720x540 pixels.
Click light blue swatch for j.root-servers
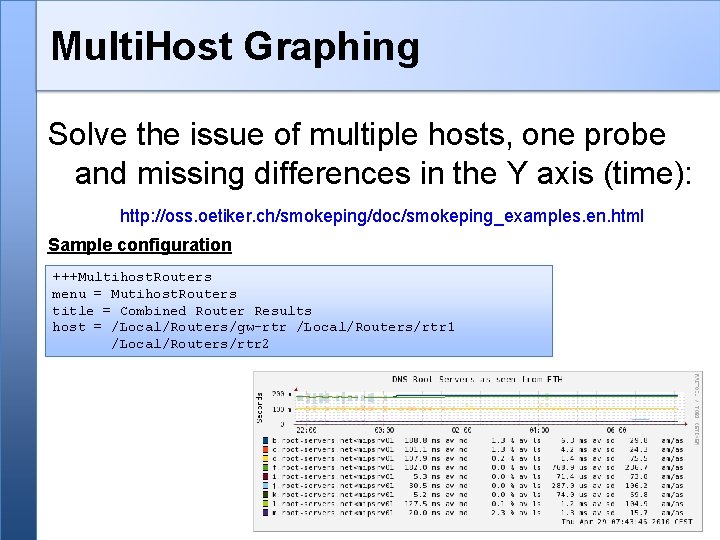[x=265, y=485]
